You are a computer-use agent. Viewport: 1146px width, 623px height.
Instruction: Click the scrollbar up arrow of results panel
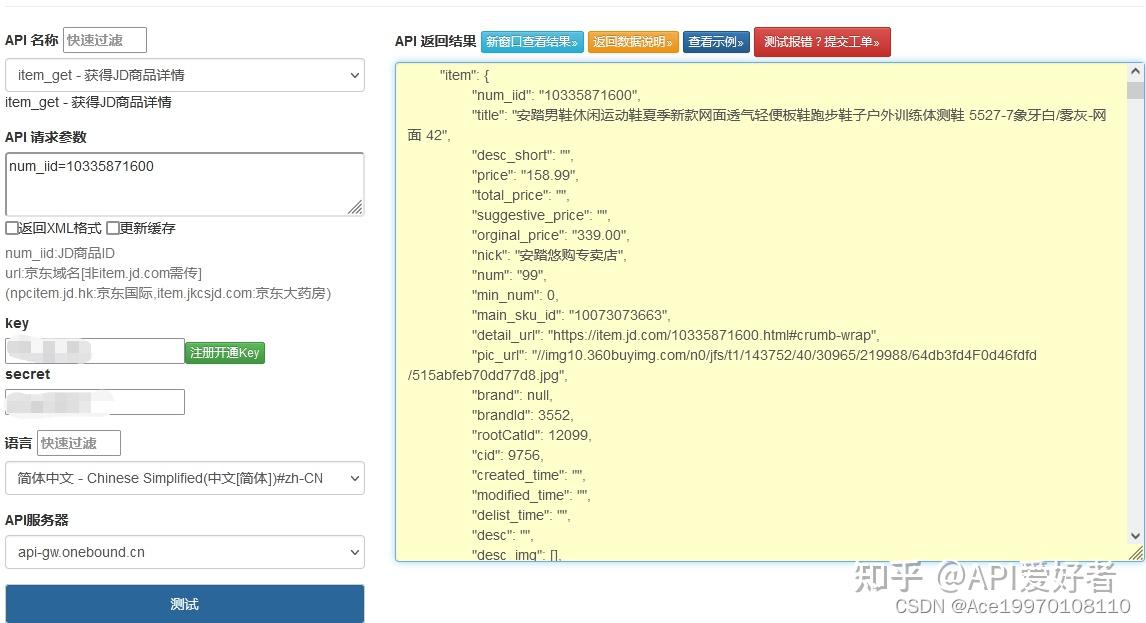1133,71
